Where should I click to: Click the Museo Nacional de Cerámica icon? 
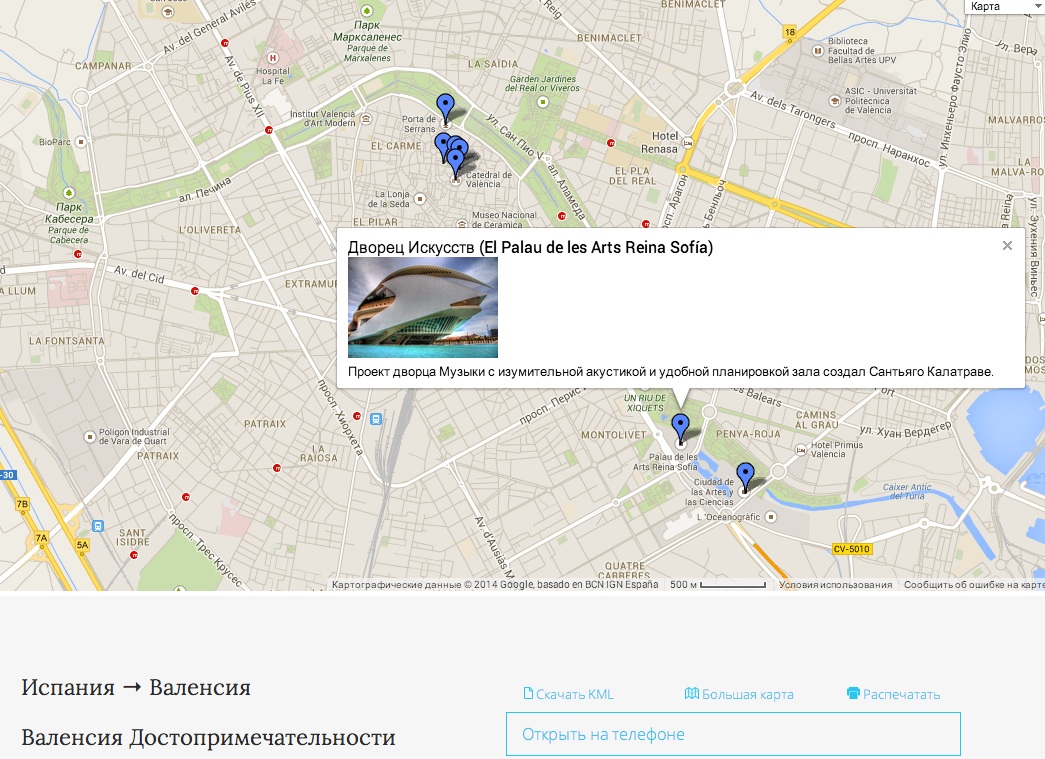coord(462,223)
